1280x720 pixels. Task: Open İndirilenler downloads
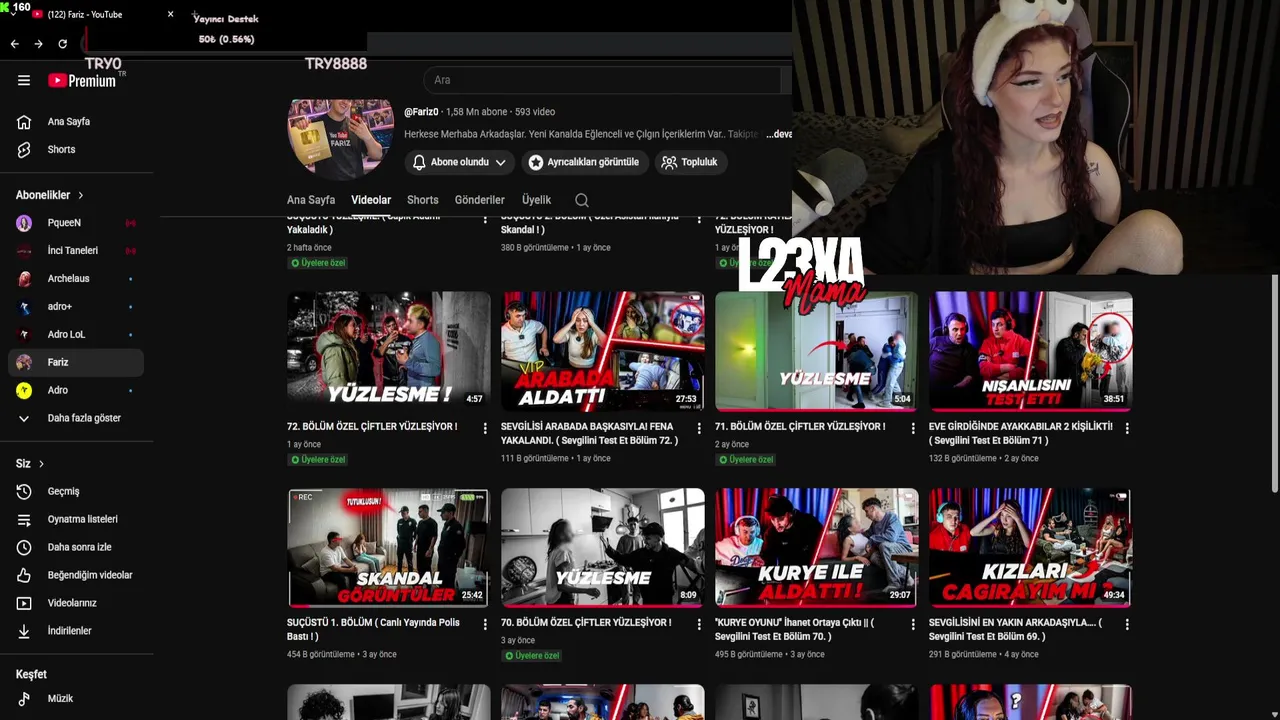click(x=76, y=632)
